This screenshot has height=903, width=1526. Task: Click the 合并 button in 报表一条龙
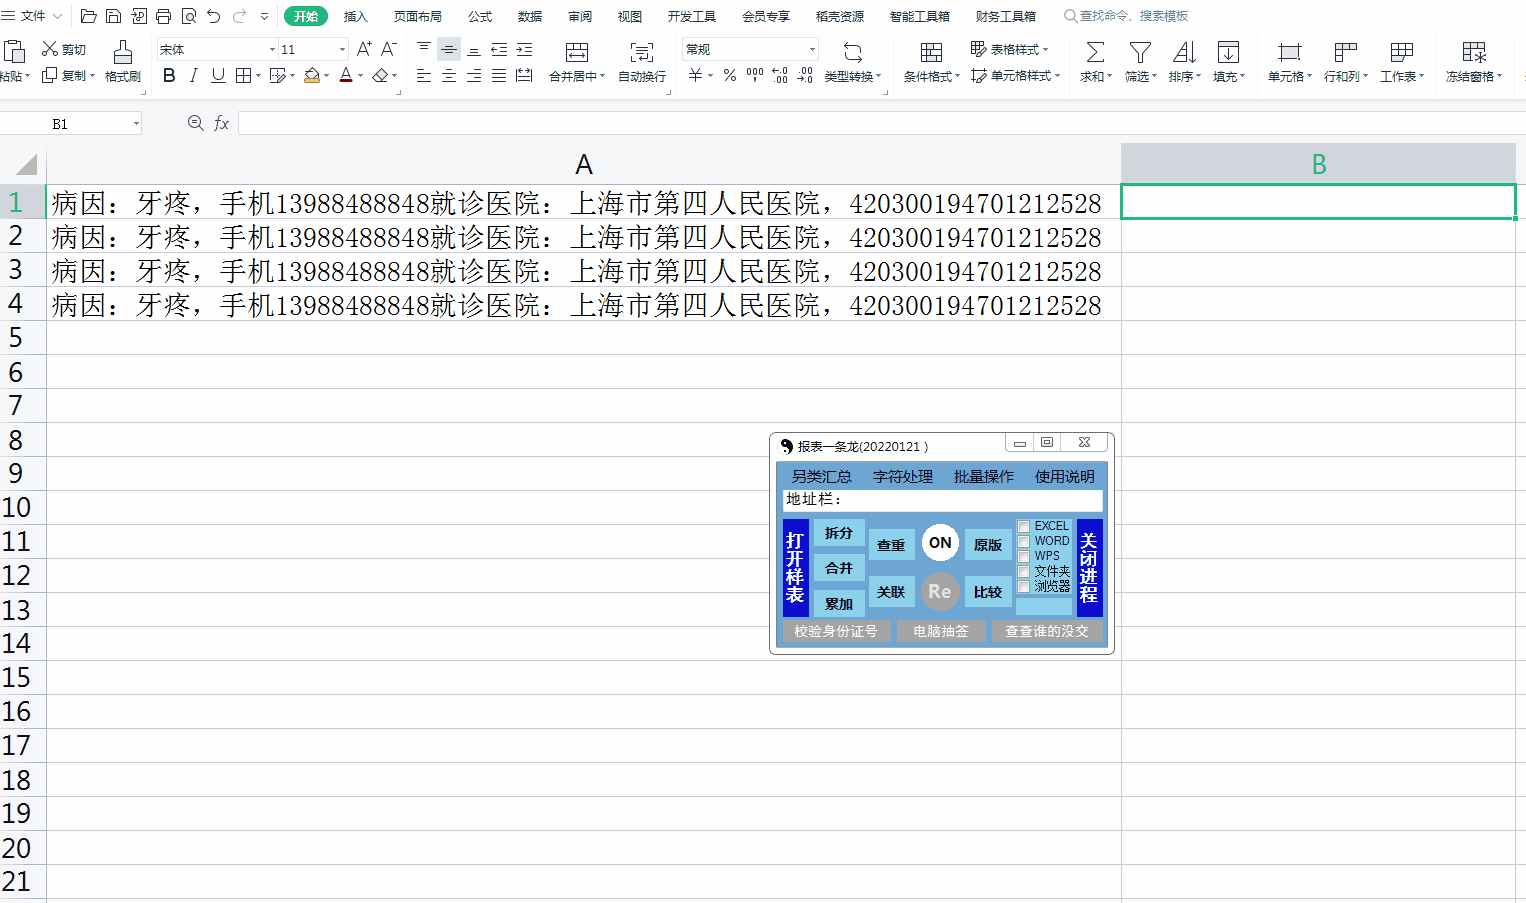coord(839,568)
